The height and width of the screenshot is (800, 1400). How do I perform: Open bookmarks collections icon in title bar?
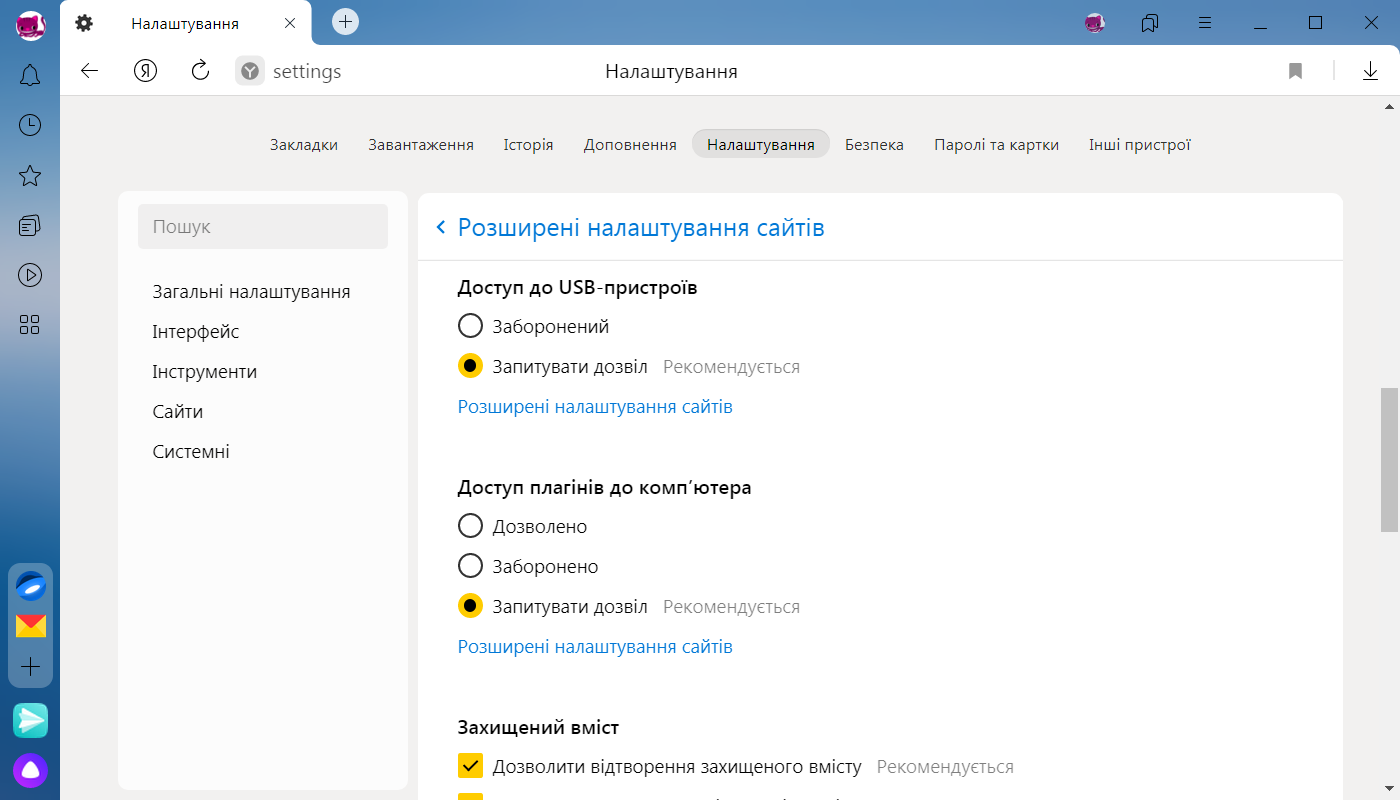[1150, 22]
